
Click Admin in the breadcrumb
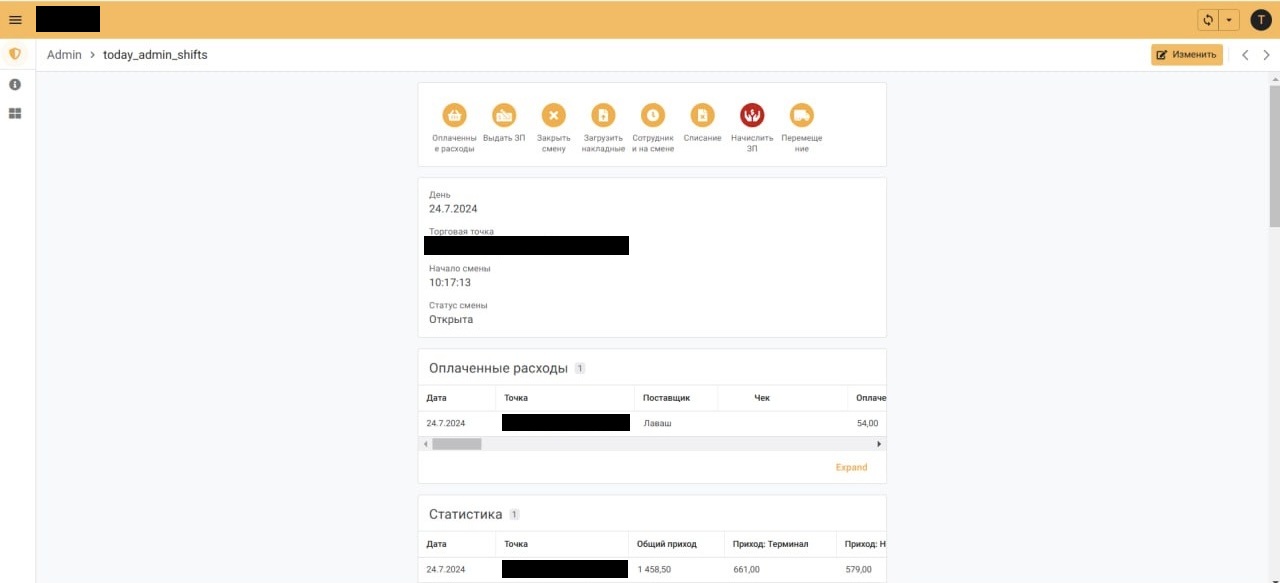64,55
